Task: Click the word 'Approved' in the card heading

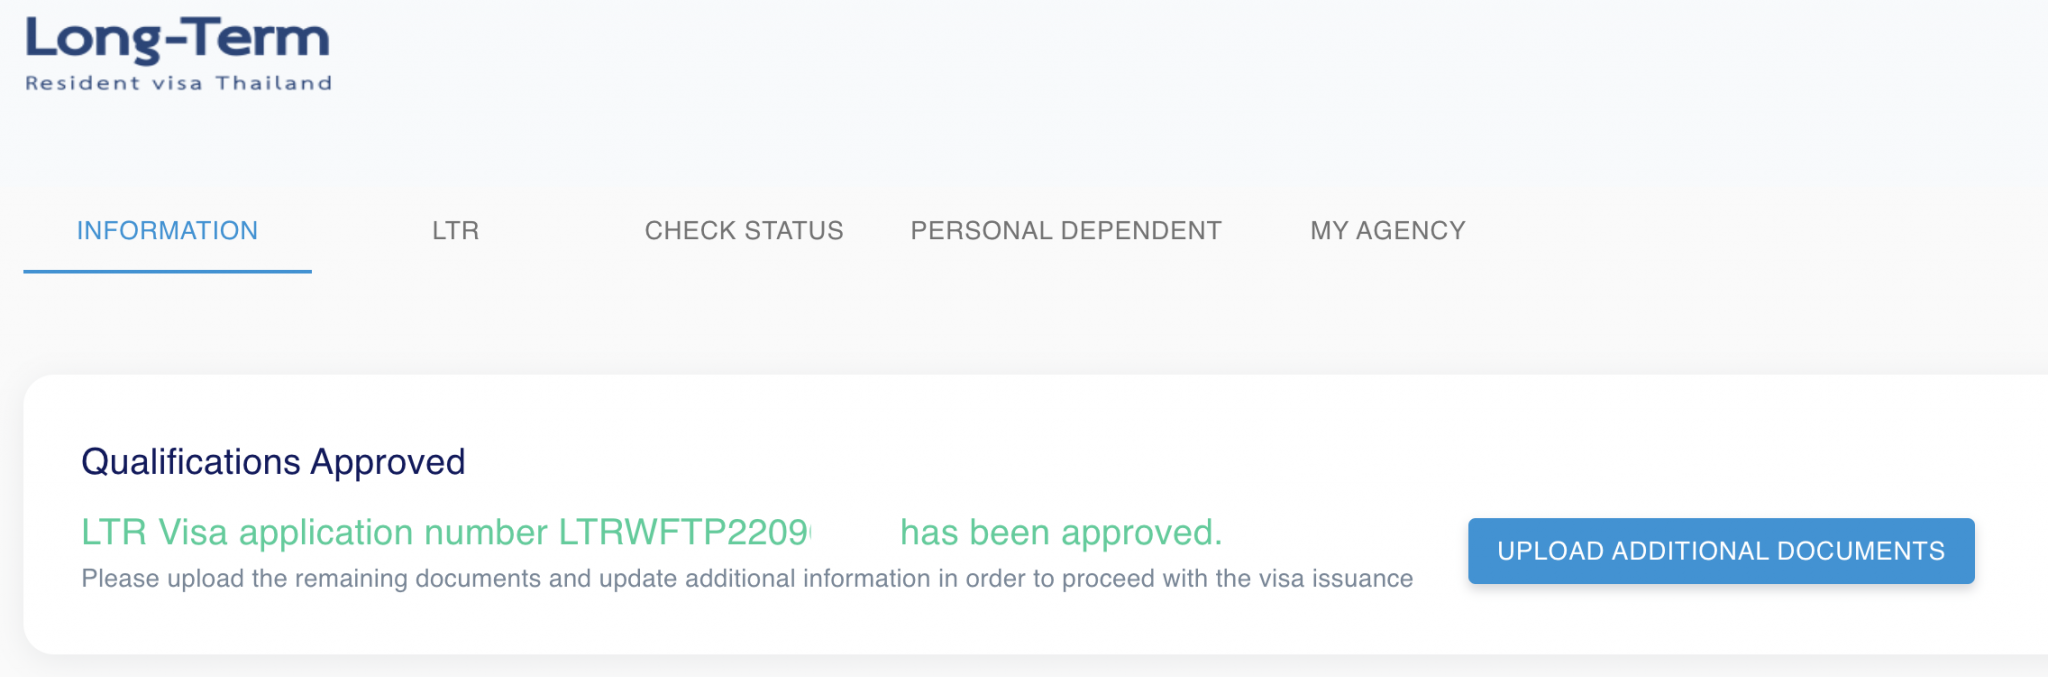Action: click(387, 462)
